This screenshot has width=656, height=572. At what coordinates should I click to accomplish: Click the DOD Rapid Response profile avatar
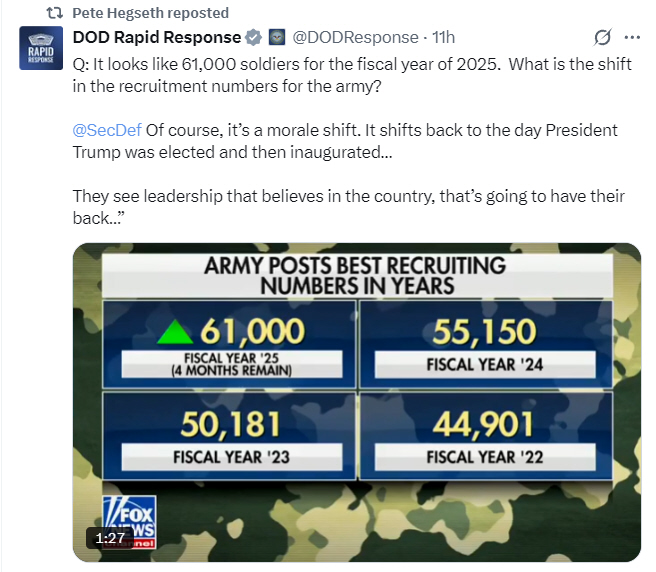[x=41, y=48]
